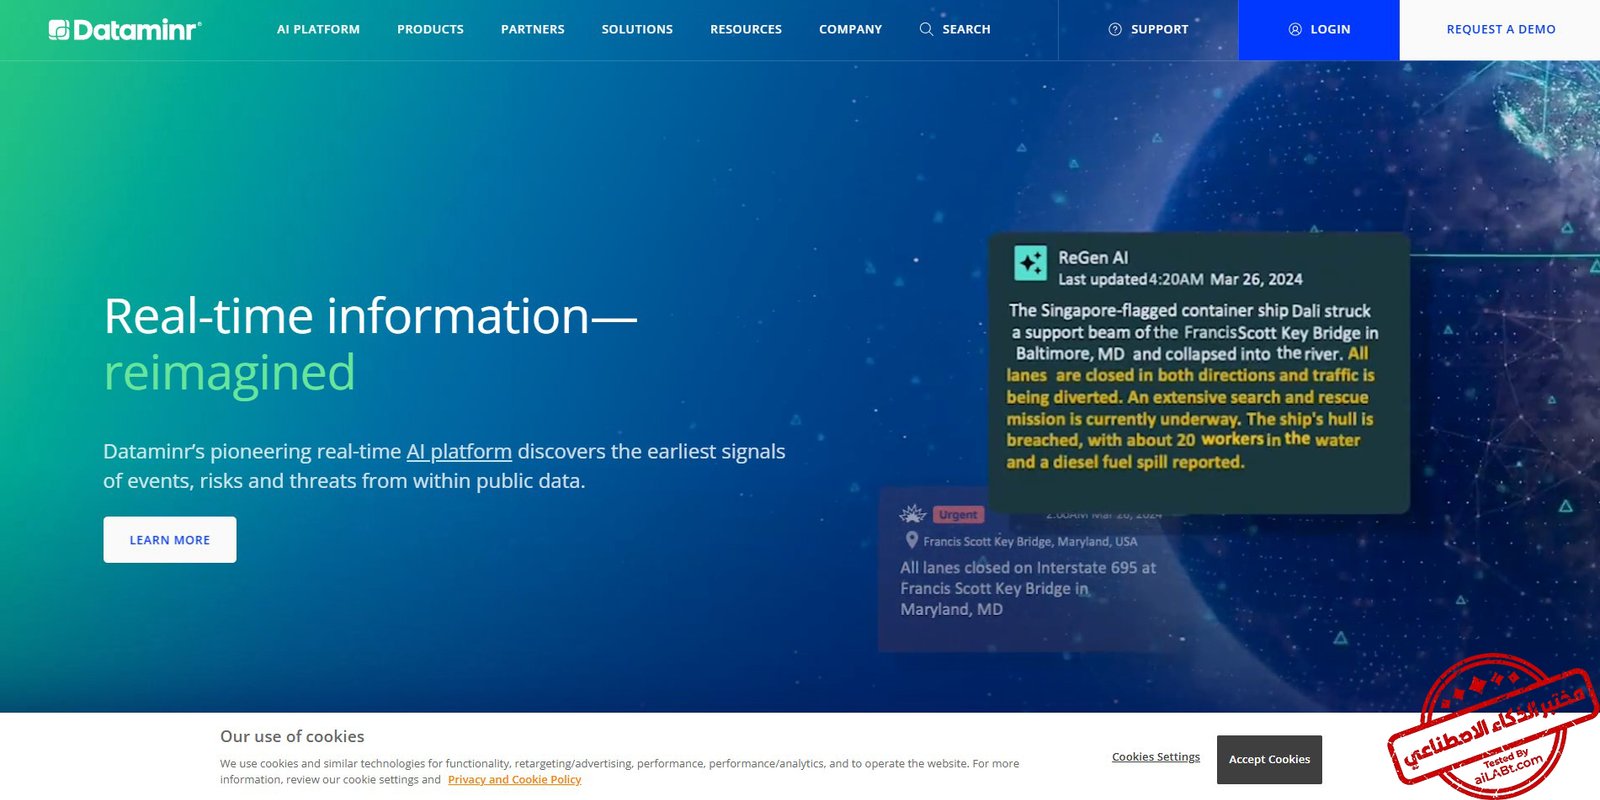Click the login user icon
Screen dimensions: 1600x800
coord(1295,29)
